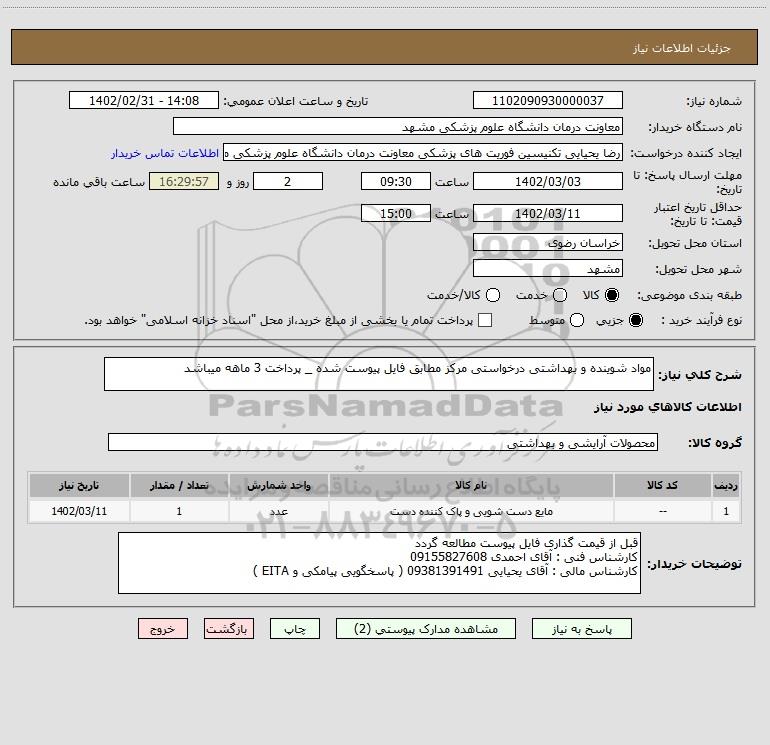Click the countdown timer 16:29:57

click(184, 181)
